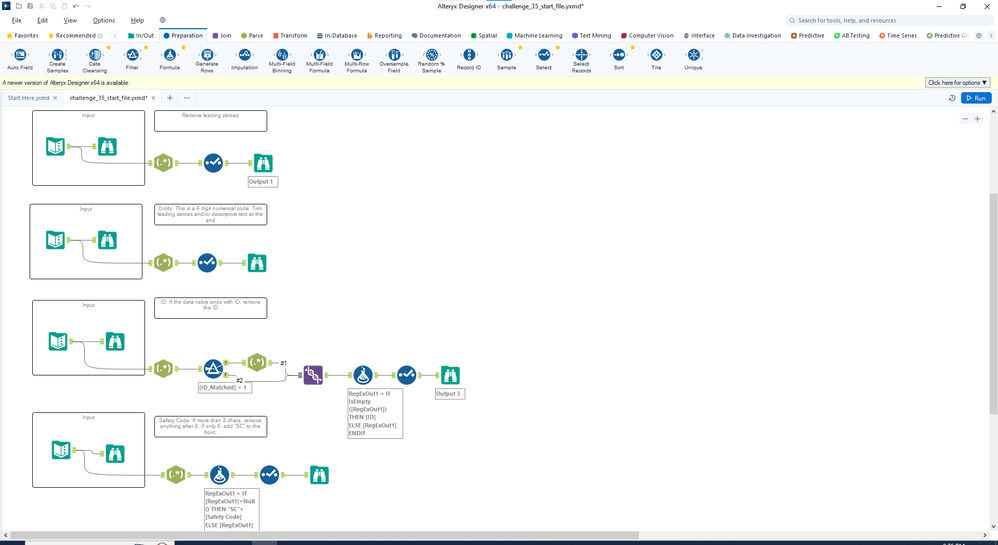The height and width of the screenshot is (545, 998).
Task: Click the canvas horizontal scrollbar
Action: click(325, 535)
